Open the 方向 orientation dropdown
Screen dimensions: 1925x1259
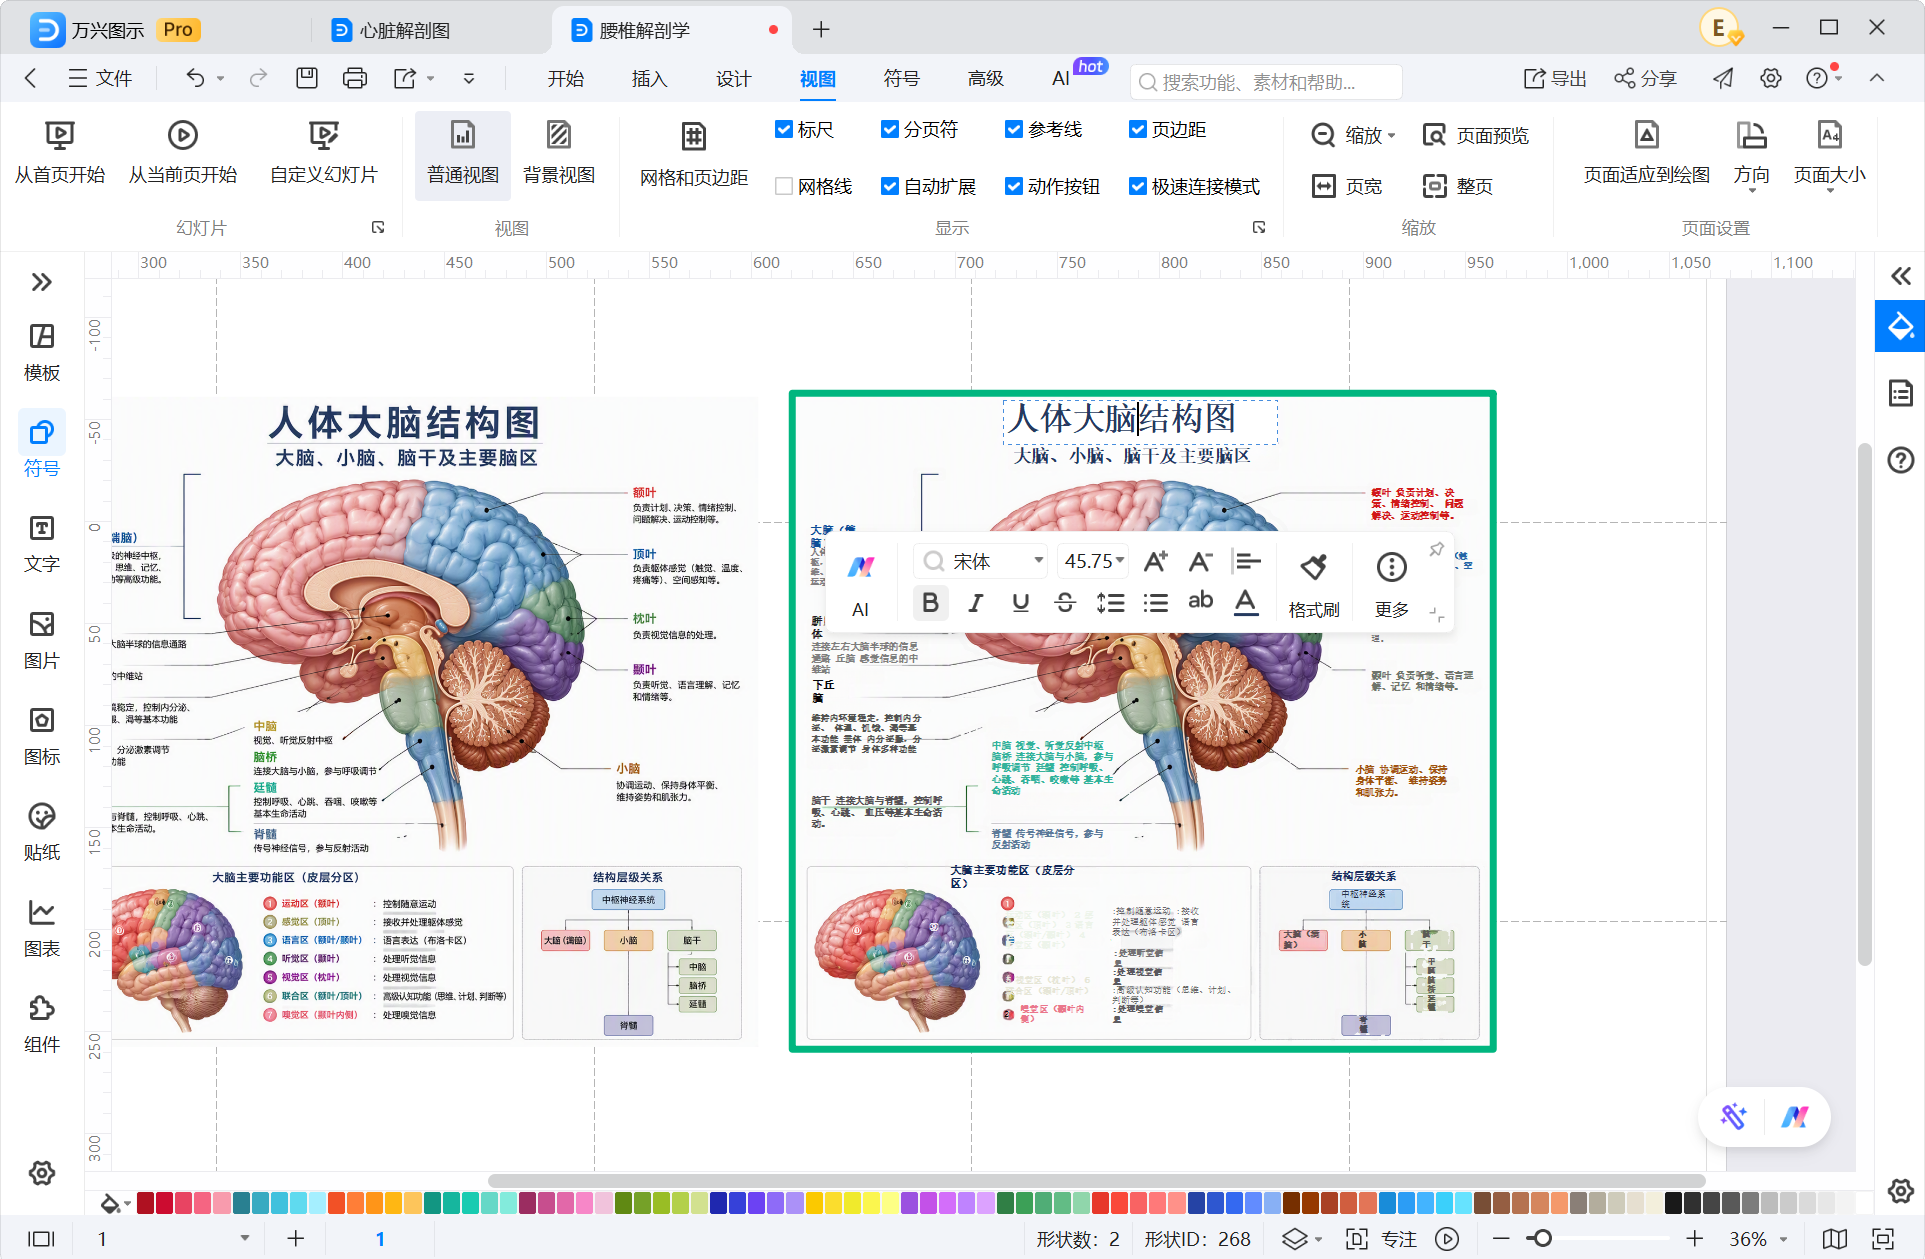pyautogui.click(x=1751, y=155)
